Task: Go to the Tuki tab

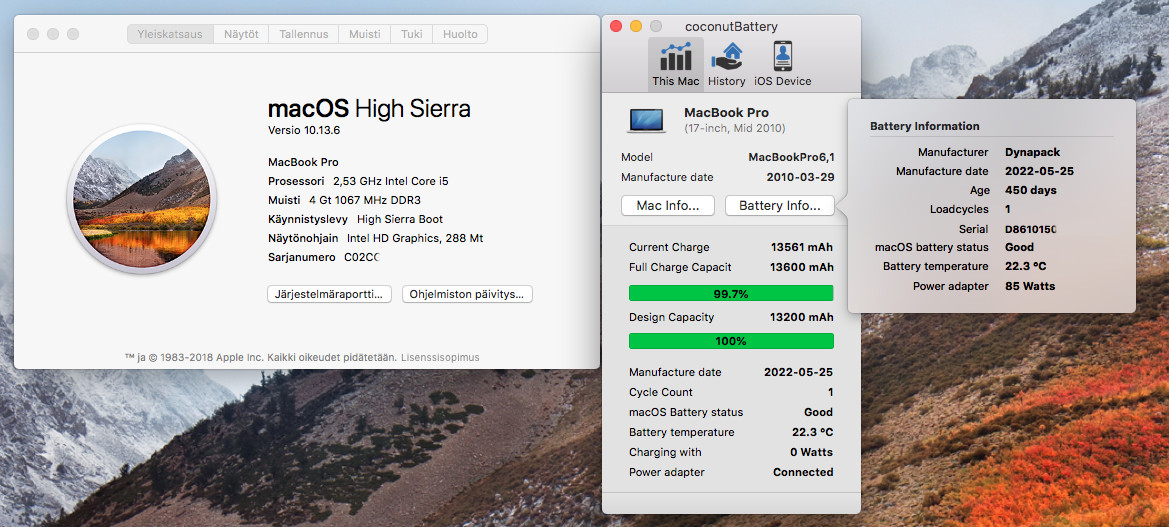Action: (x=412, y=34)
